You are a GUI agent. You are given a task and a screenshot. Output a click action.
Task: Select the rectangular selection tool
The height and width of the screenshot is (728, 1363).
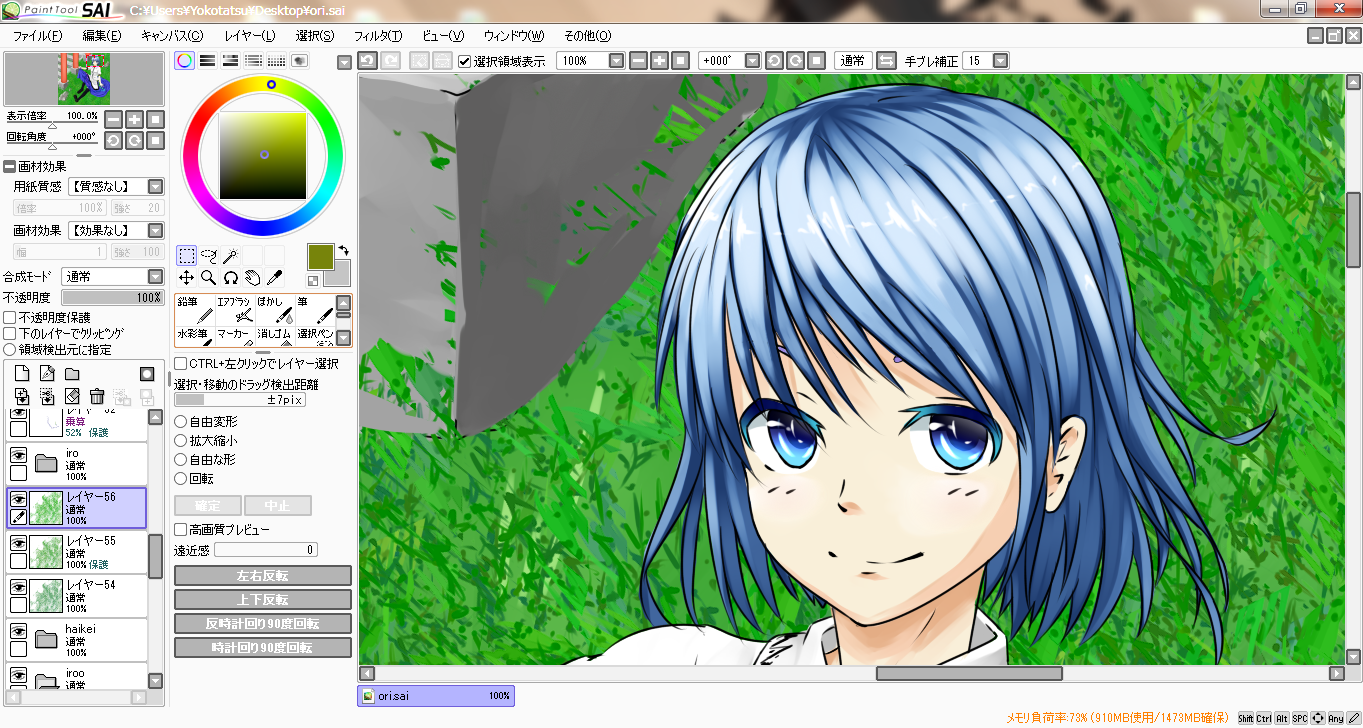[x=187, y=255]
